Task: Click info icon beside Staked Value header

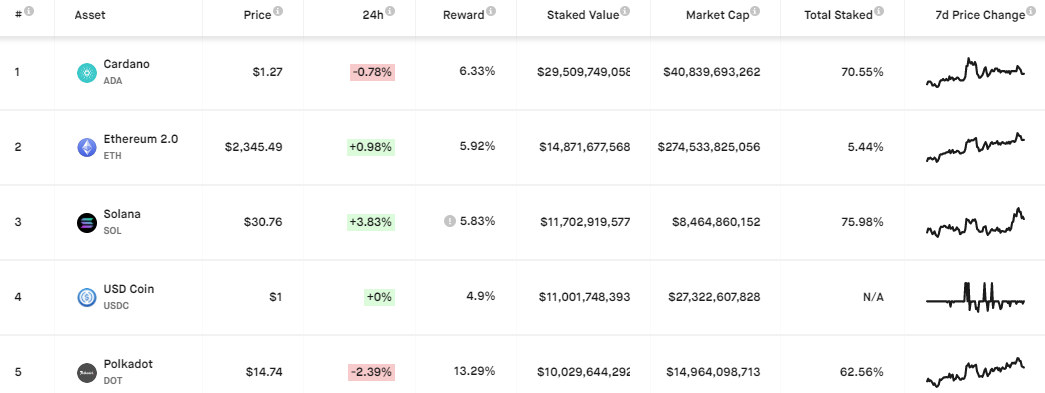Action: click(625, 11)
